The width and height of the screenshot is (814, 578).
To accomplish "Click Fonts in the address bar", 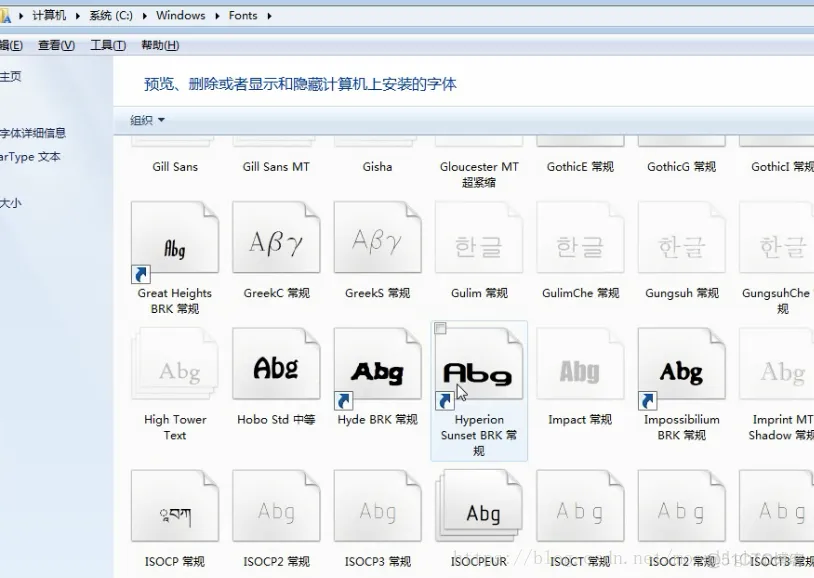I will [x=243, y=16].
